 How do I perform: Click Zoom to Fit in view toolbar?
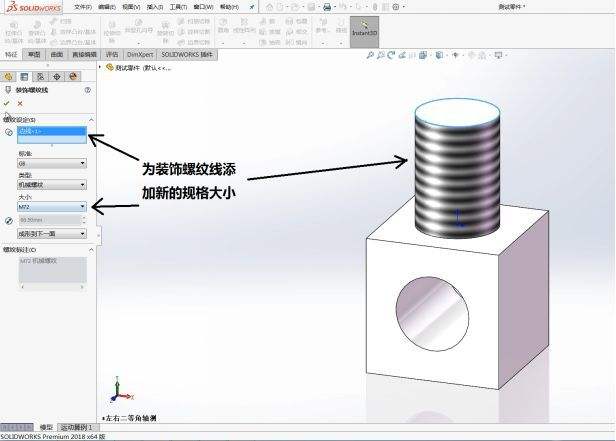pyautogui.click(x=370, y=55)
